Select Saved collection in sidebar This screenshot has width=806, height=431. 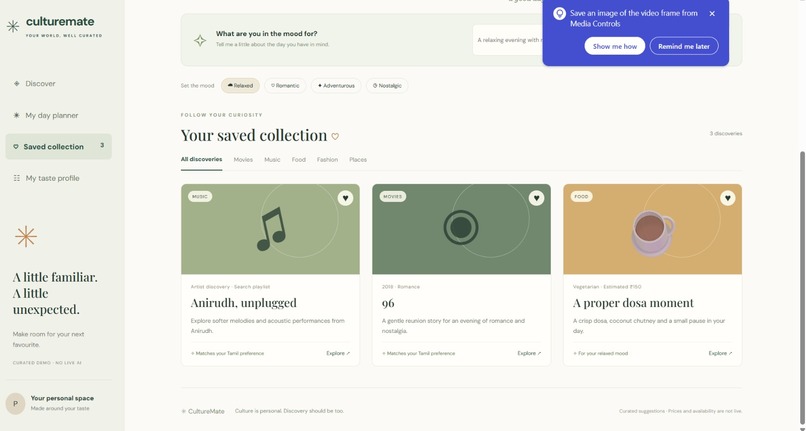pos(59,147)
